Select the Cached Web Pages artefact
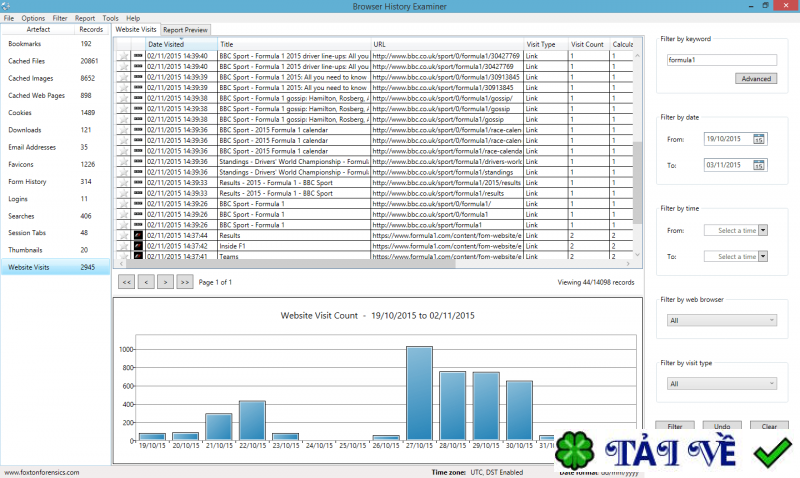 (55, 95)
